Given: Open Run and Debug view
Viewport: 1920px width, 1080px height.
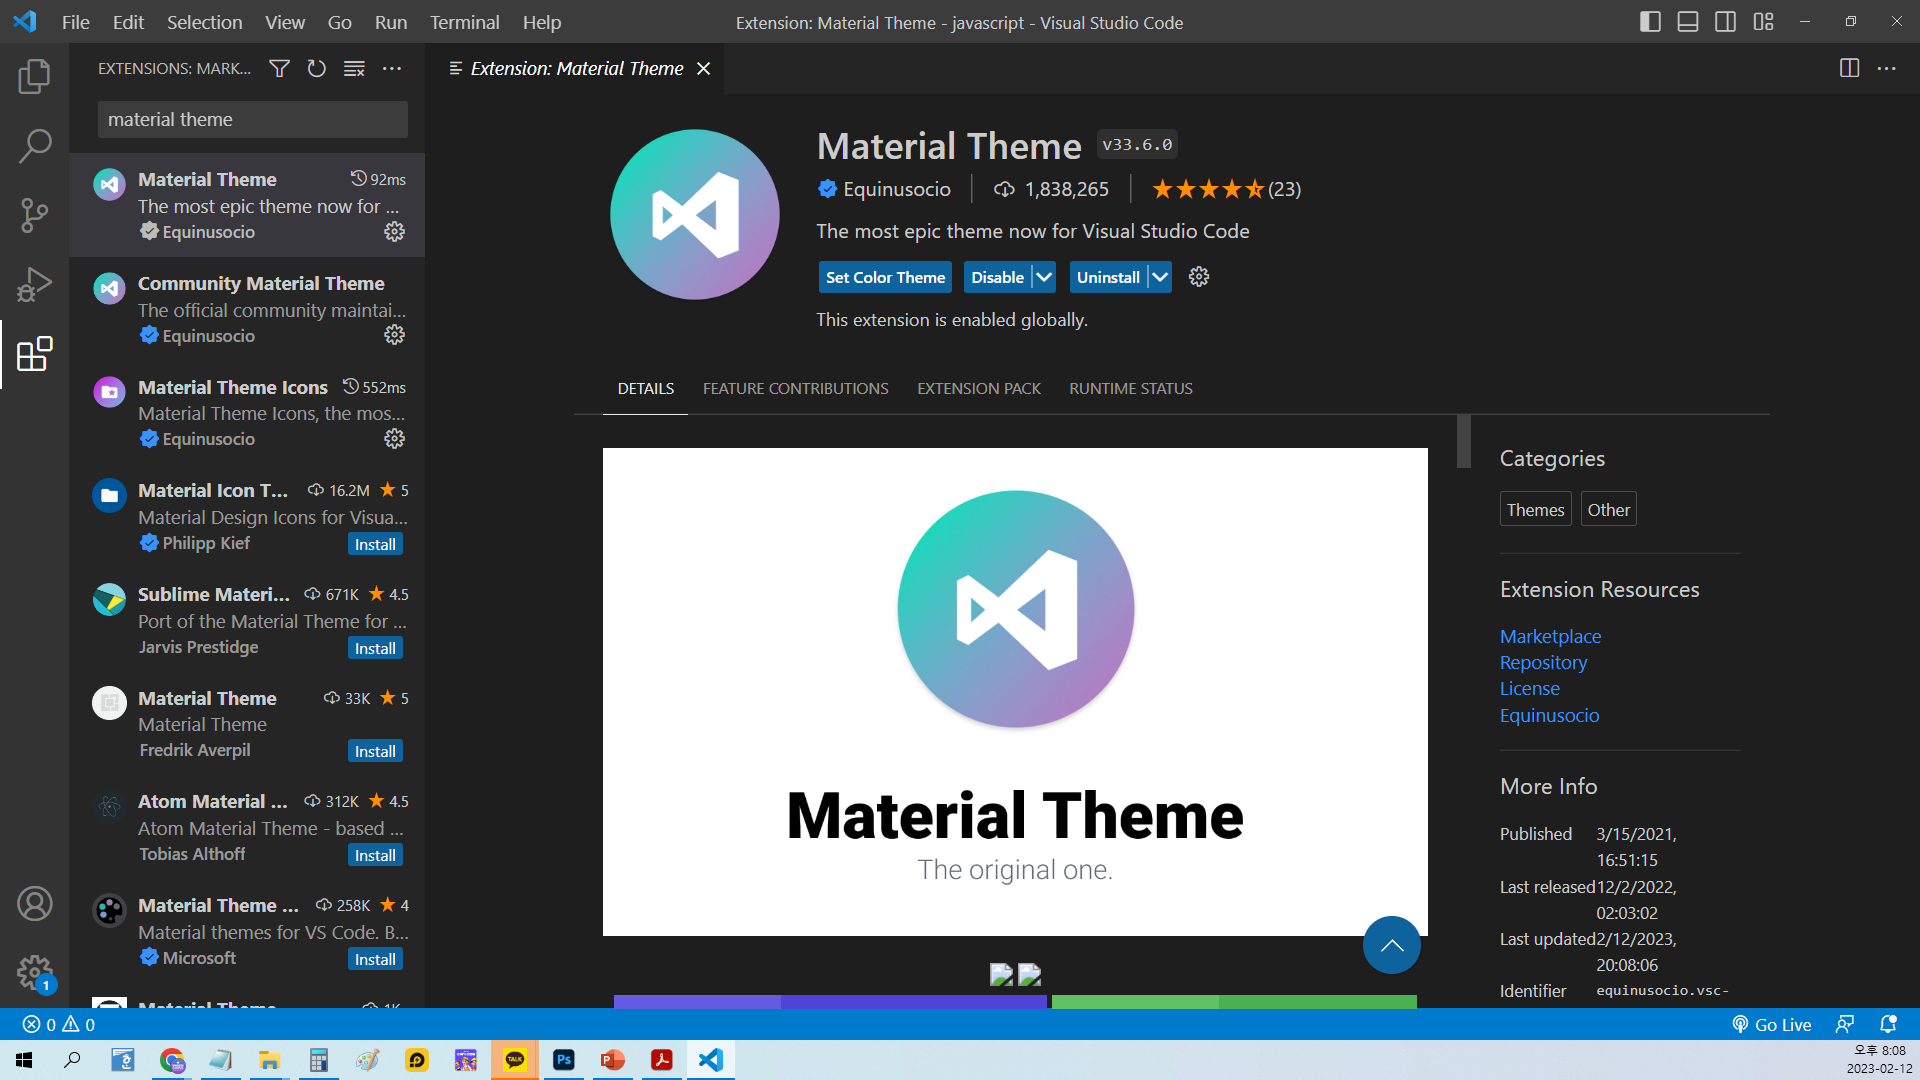Looking at the screenshot, I should tap(34, 285).
